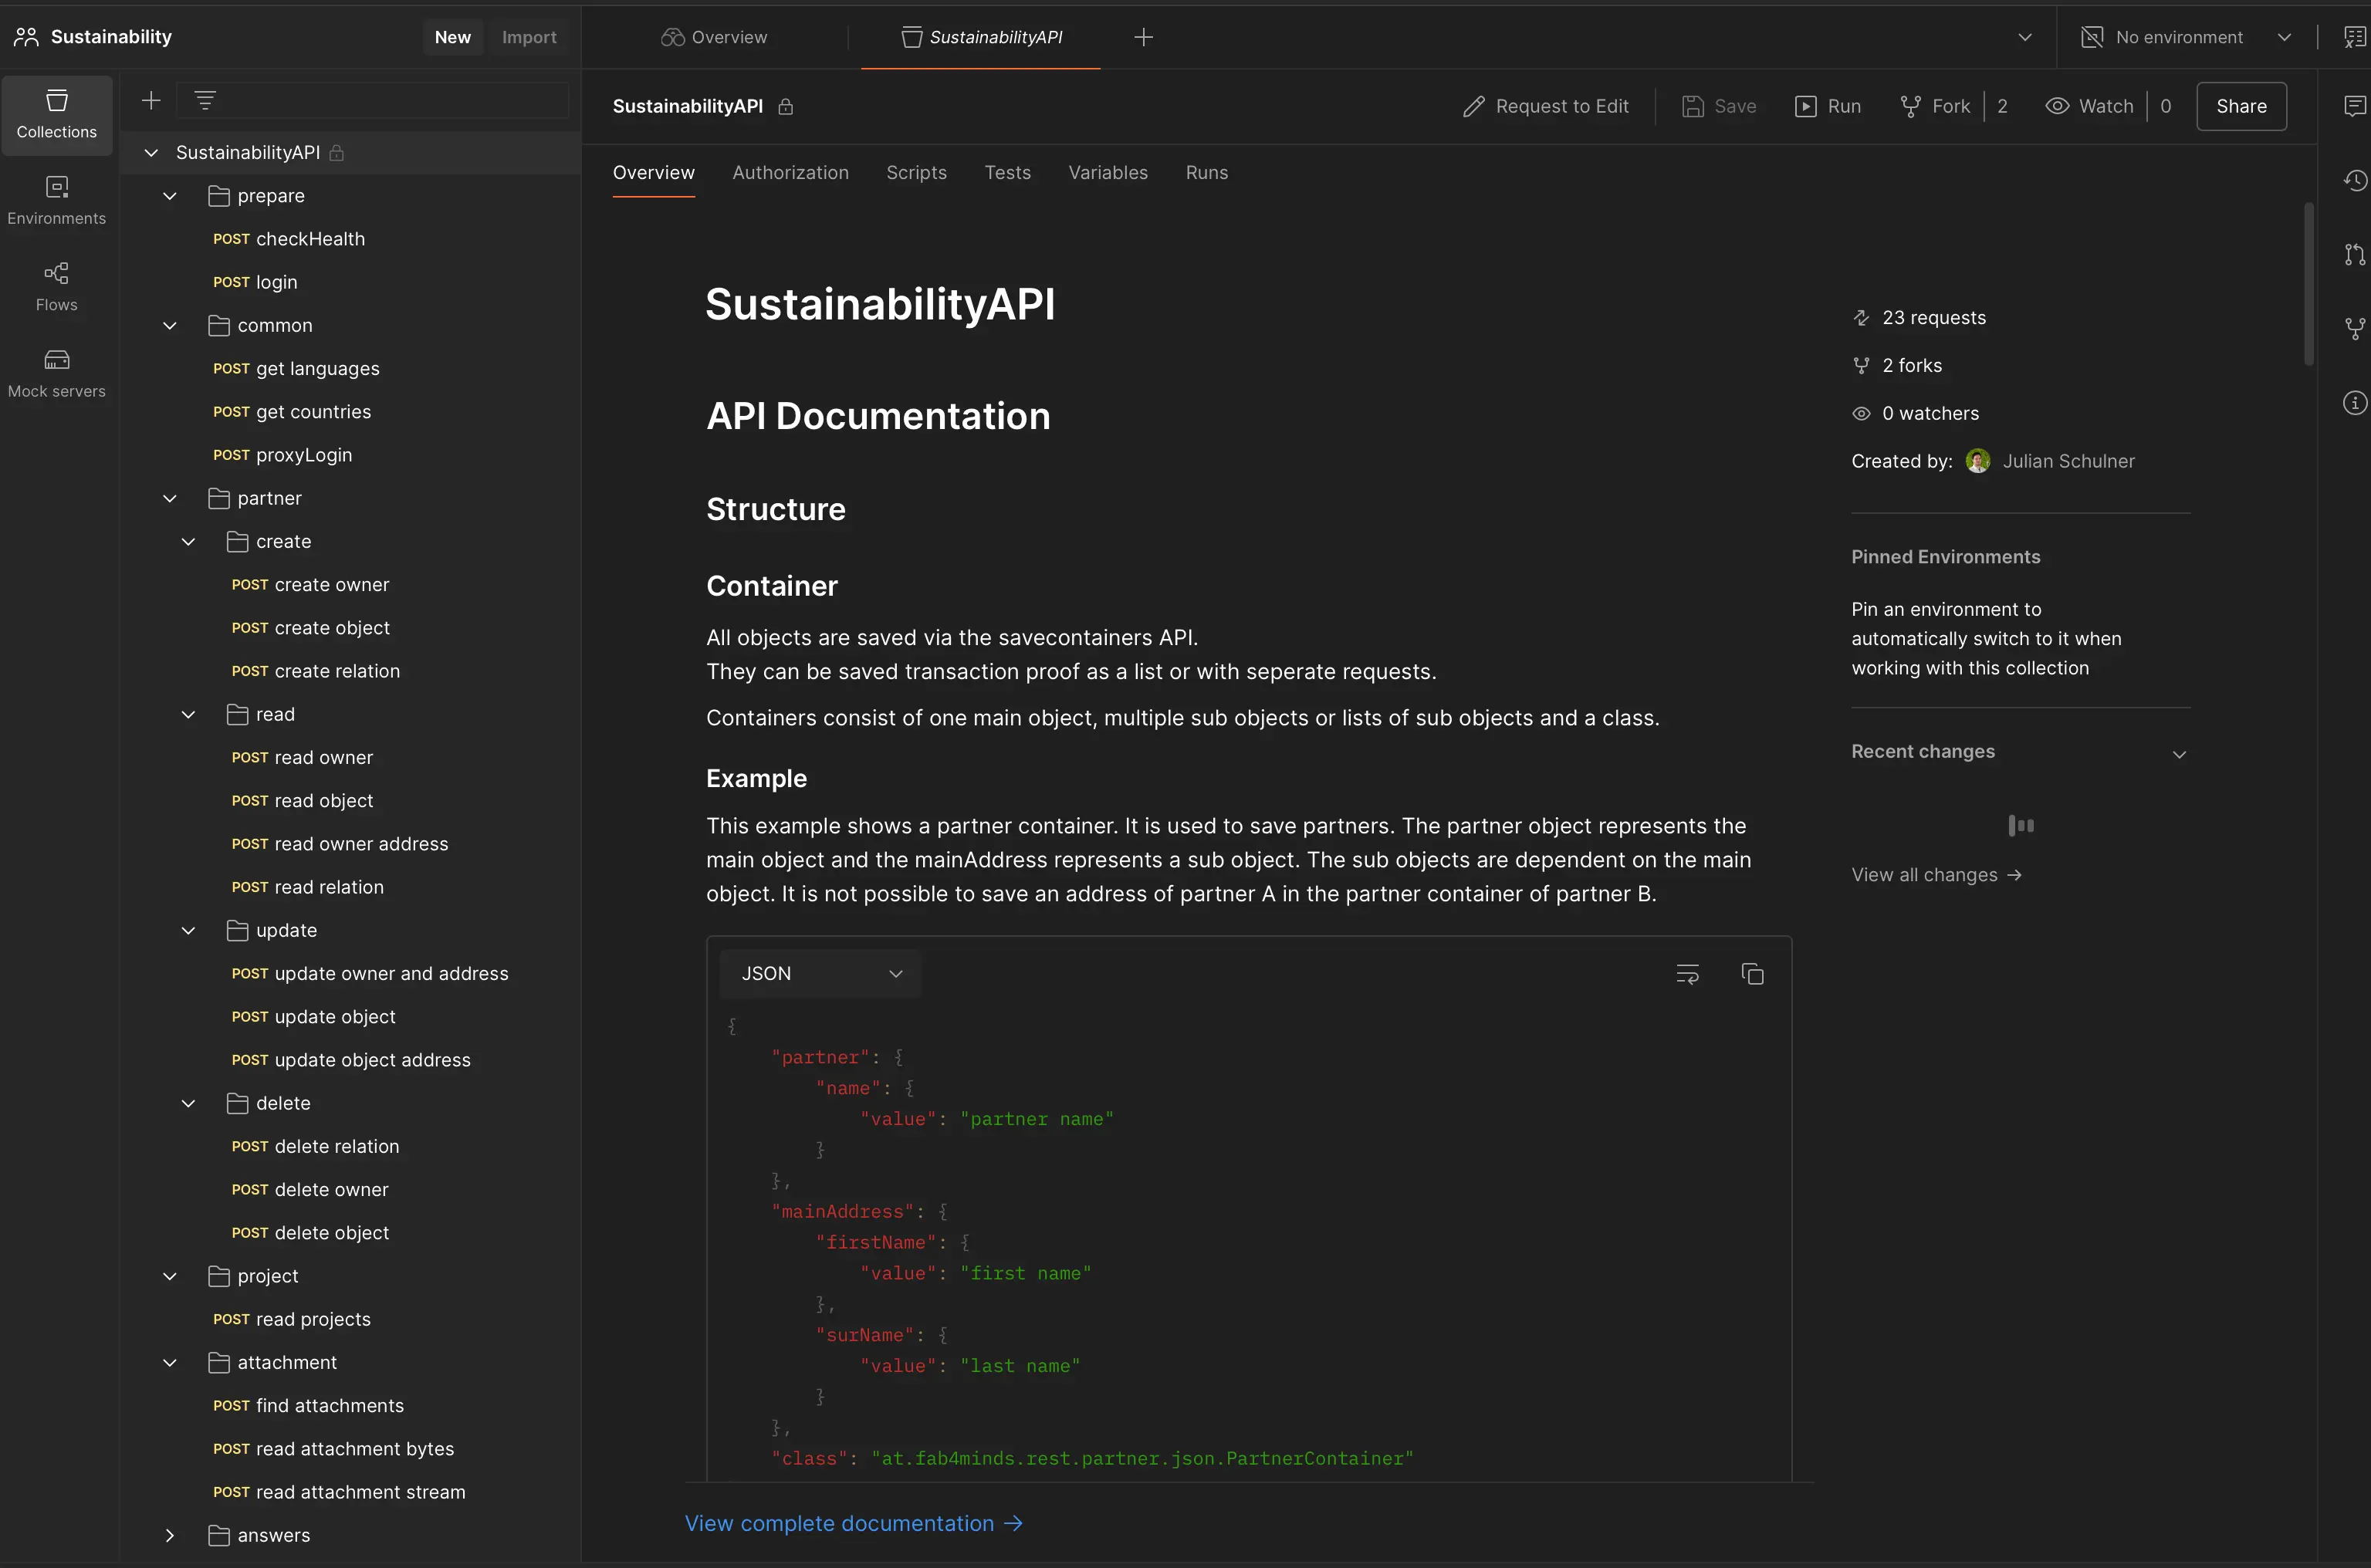2371x1568 pixels.
Task: Click the Julian Schulner creator name
Action: pos(2069,461)
